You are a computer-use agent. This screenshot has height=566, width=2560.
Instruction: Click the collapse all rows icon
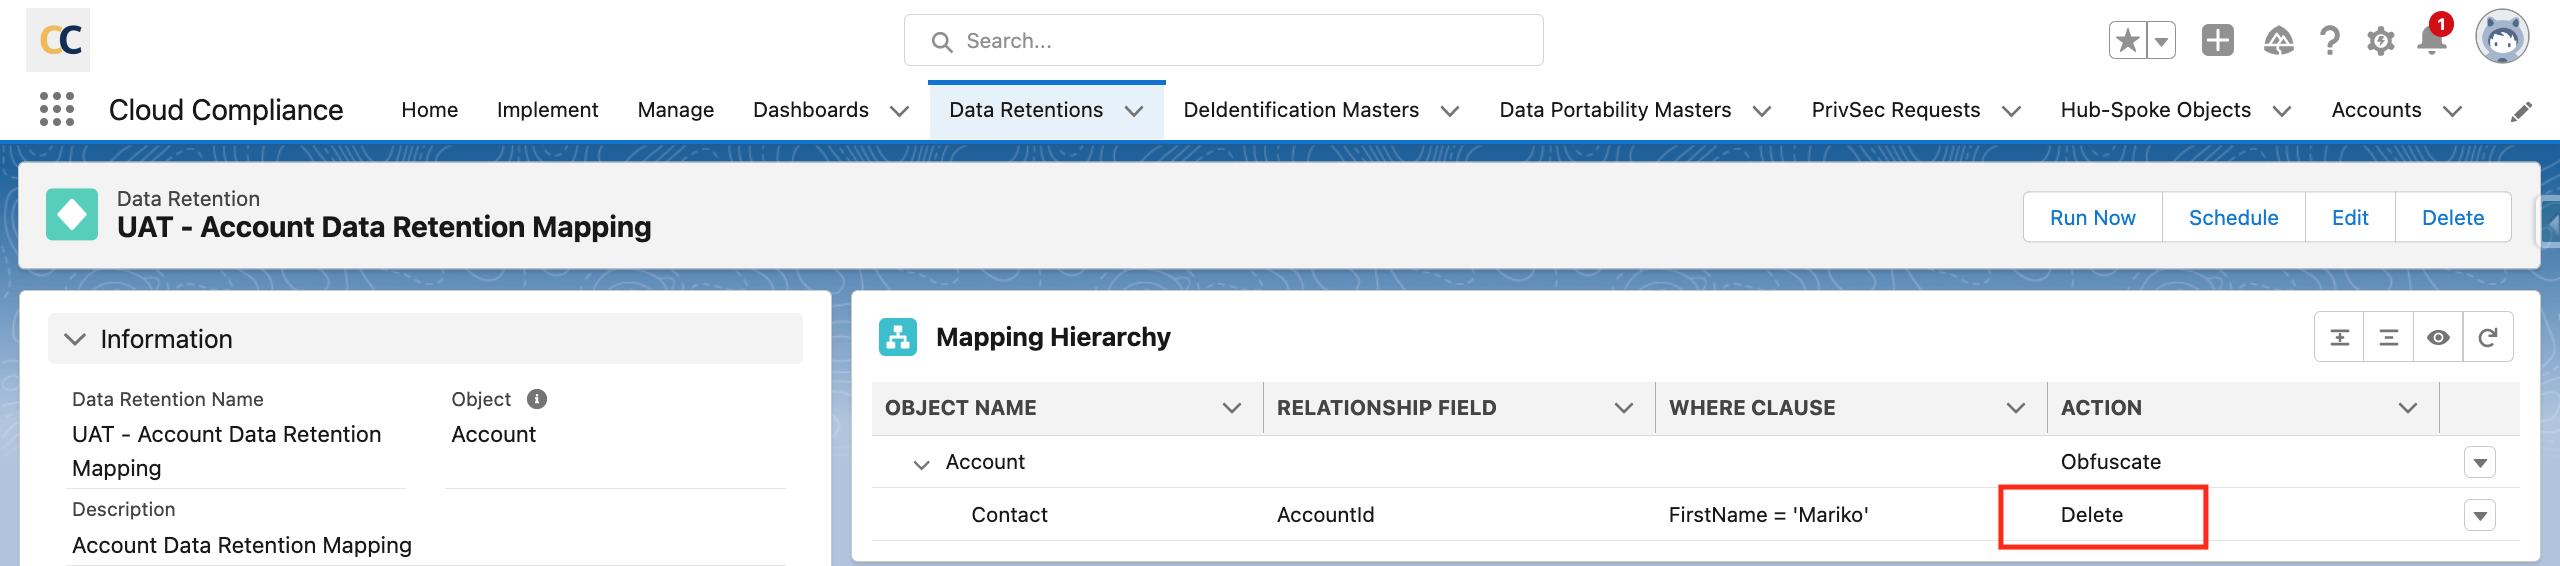pyautogui.click(x=2389, y=338)
